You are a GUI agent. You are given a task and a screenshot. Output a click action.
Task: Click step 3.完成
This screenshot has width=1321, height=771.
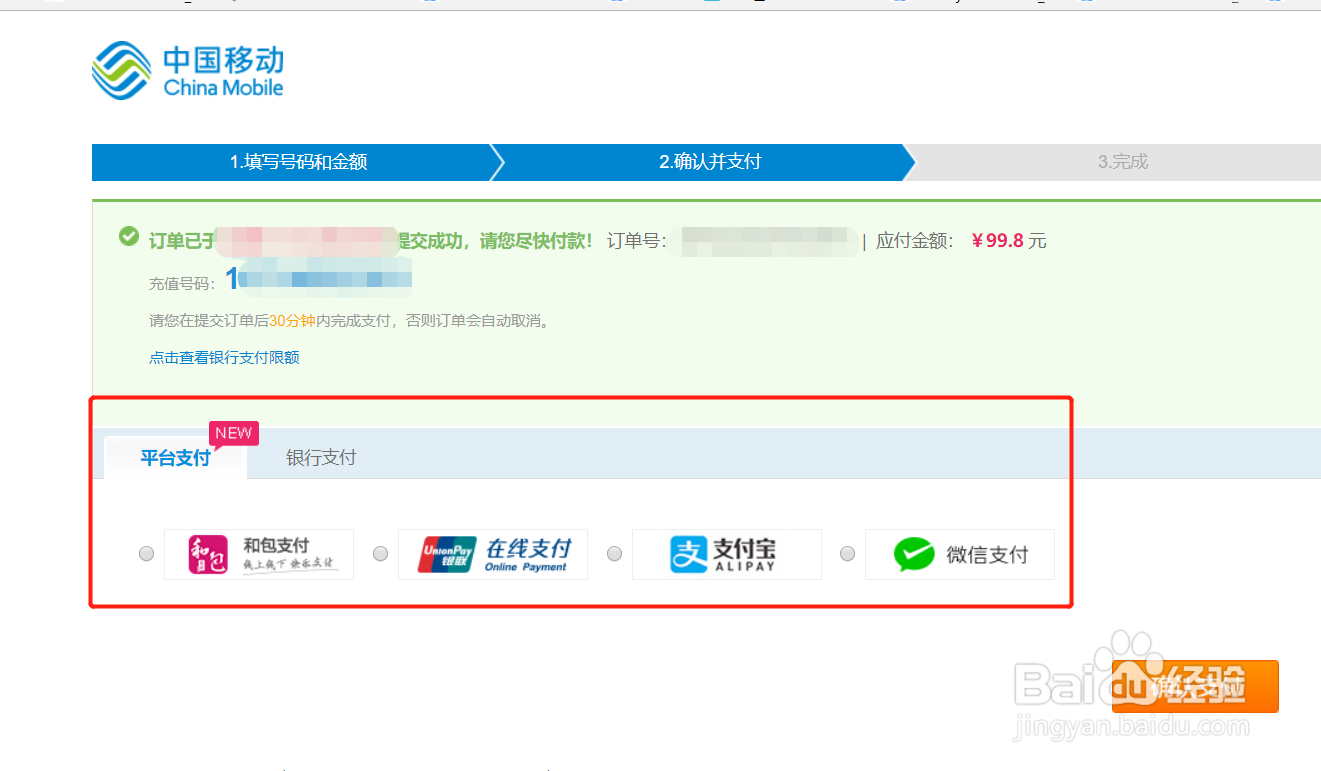click(x=1122, y=162)
